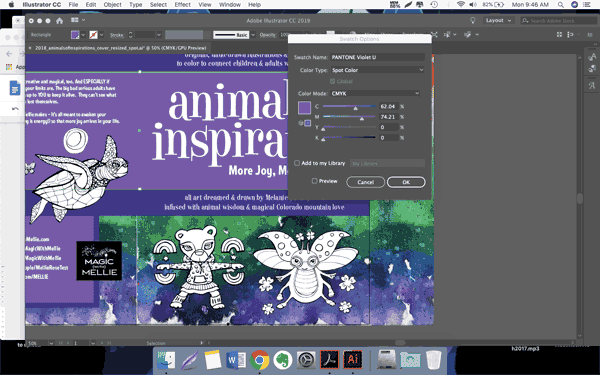Screen dimensions: 600x375
Task: Click the Magenta slider track
Action: 349,117
